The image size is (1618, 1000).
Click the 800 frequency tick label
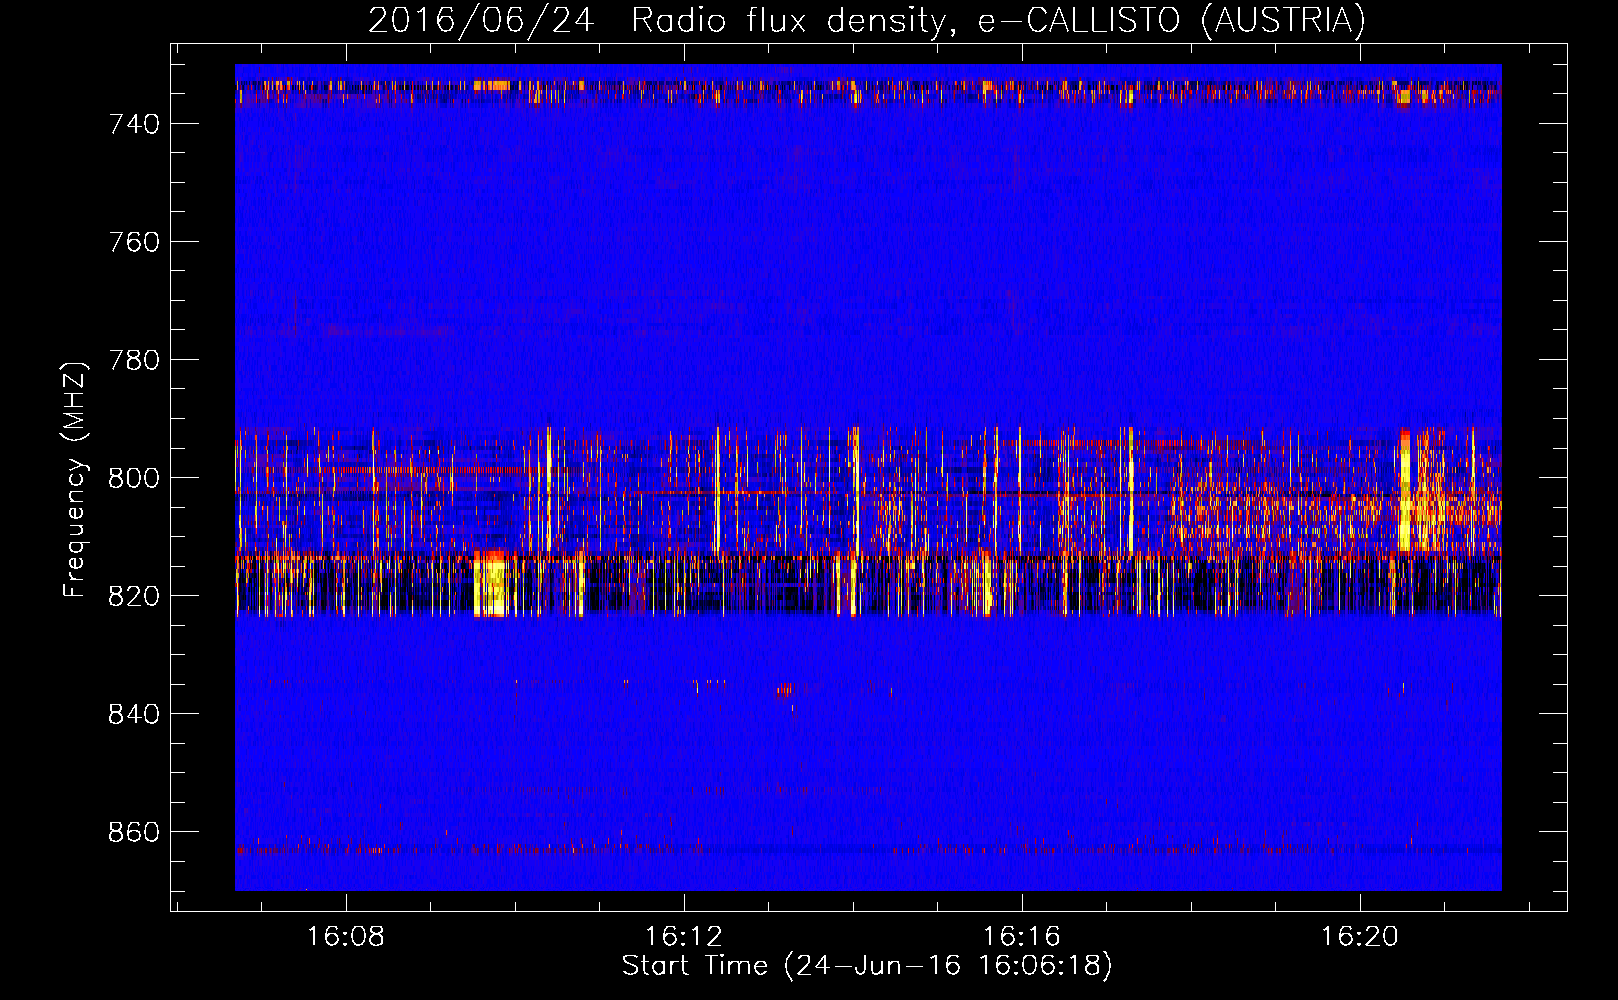pos(134,478)
